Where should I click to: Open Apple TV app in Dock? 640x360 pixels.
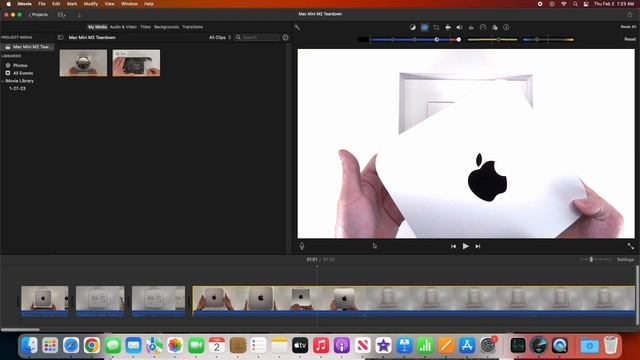pos(300,345)
